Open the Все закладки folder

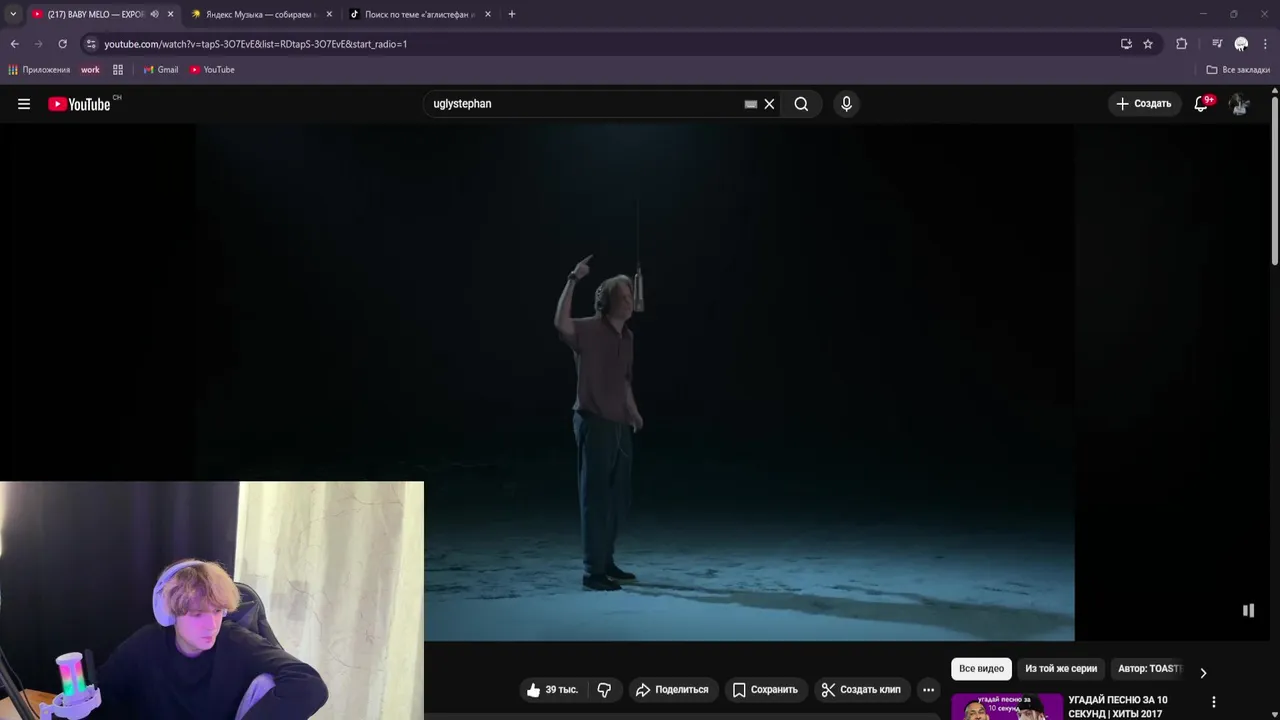[x=1238, y=70]
